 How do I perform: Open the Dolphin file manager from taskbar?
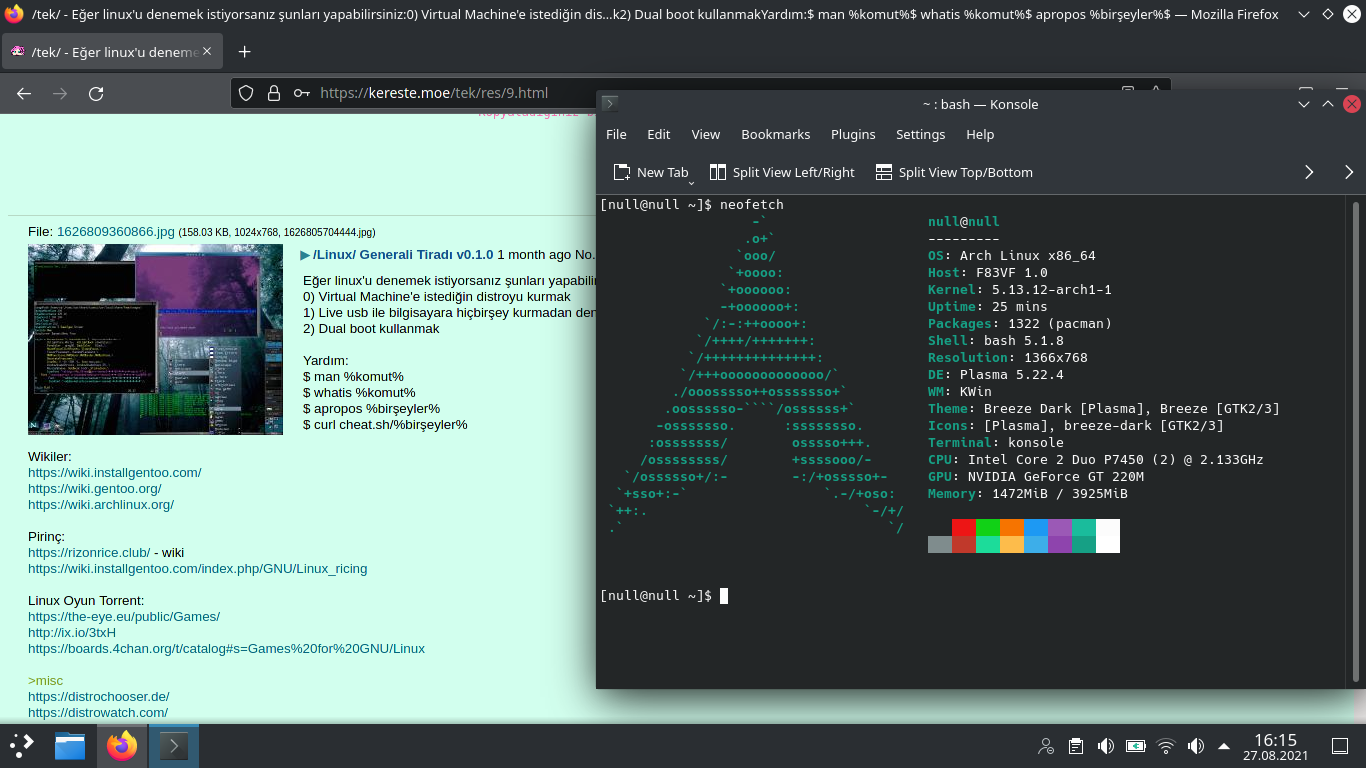(x=70, y=746)
